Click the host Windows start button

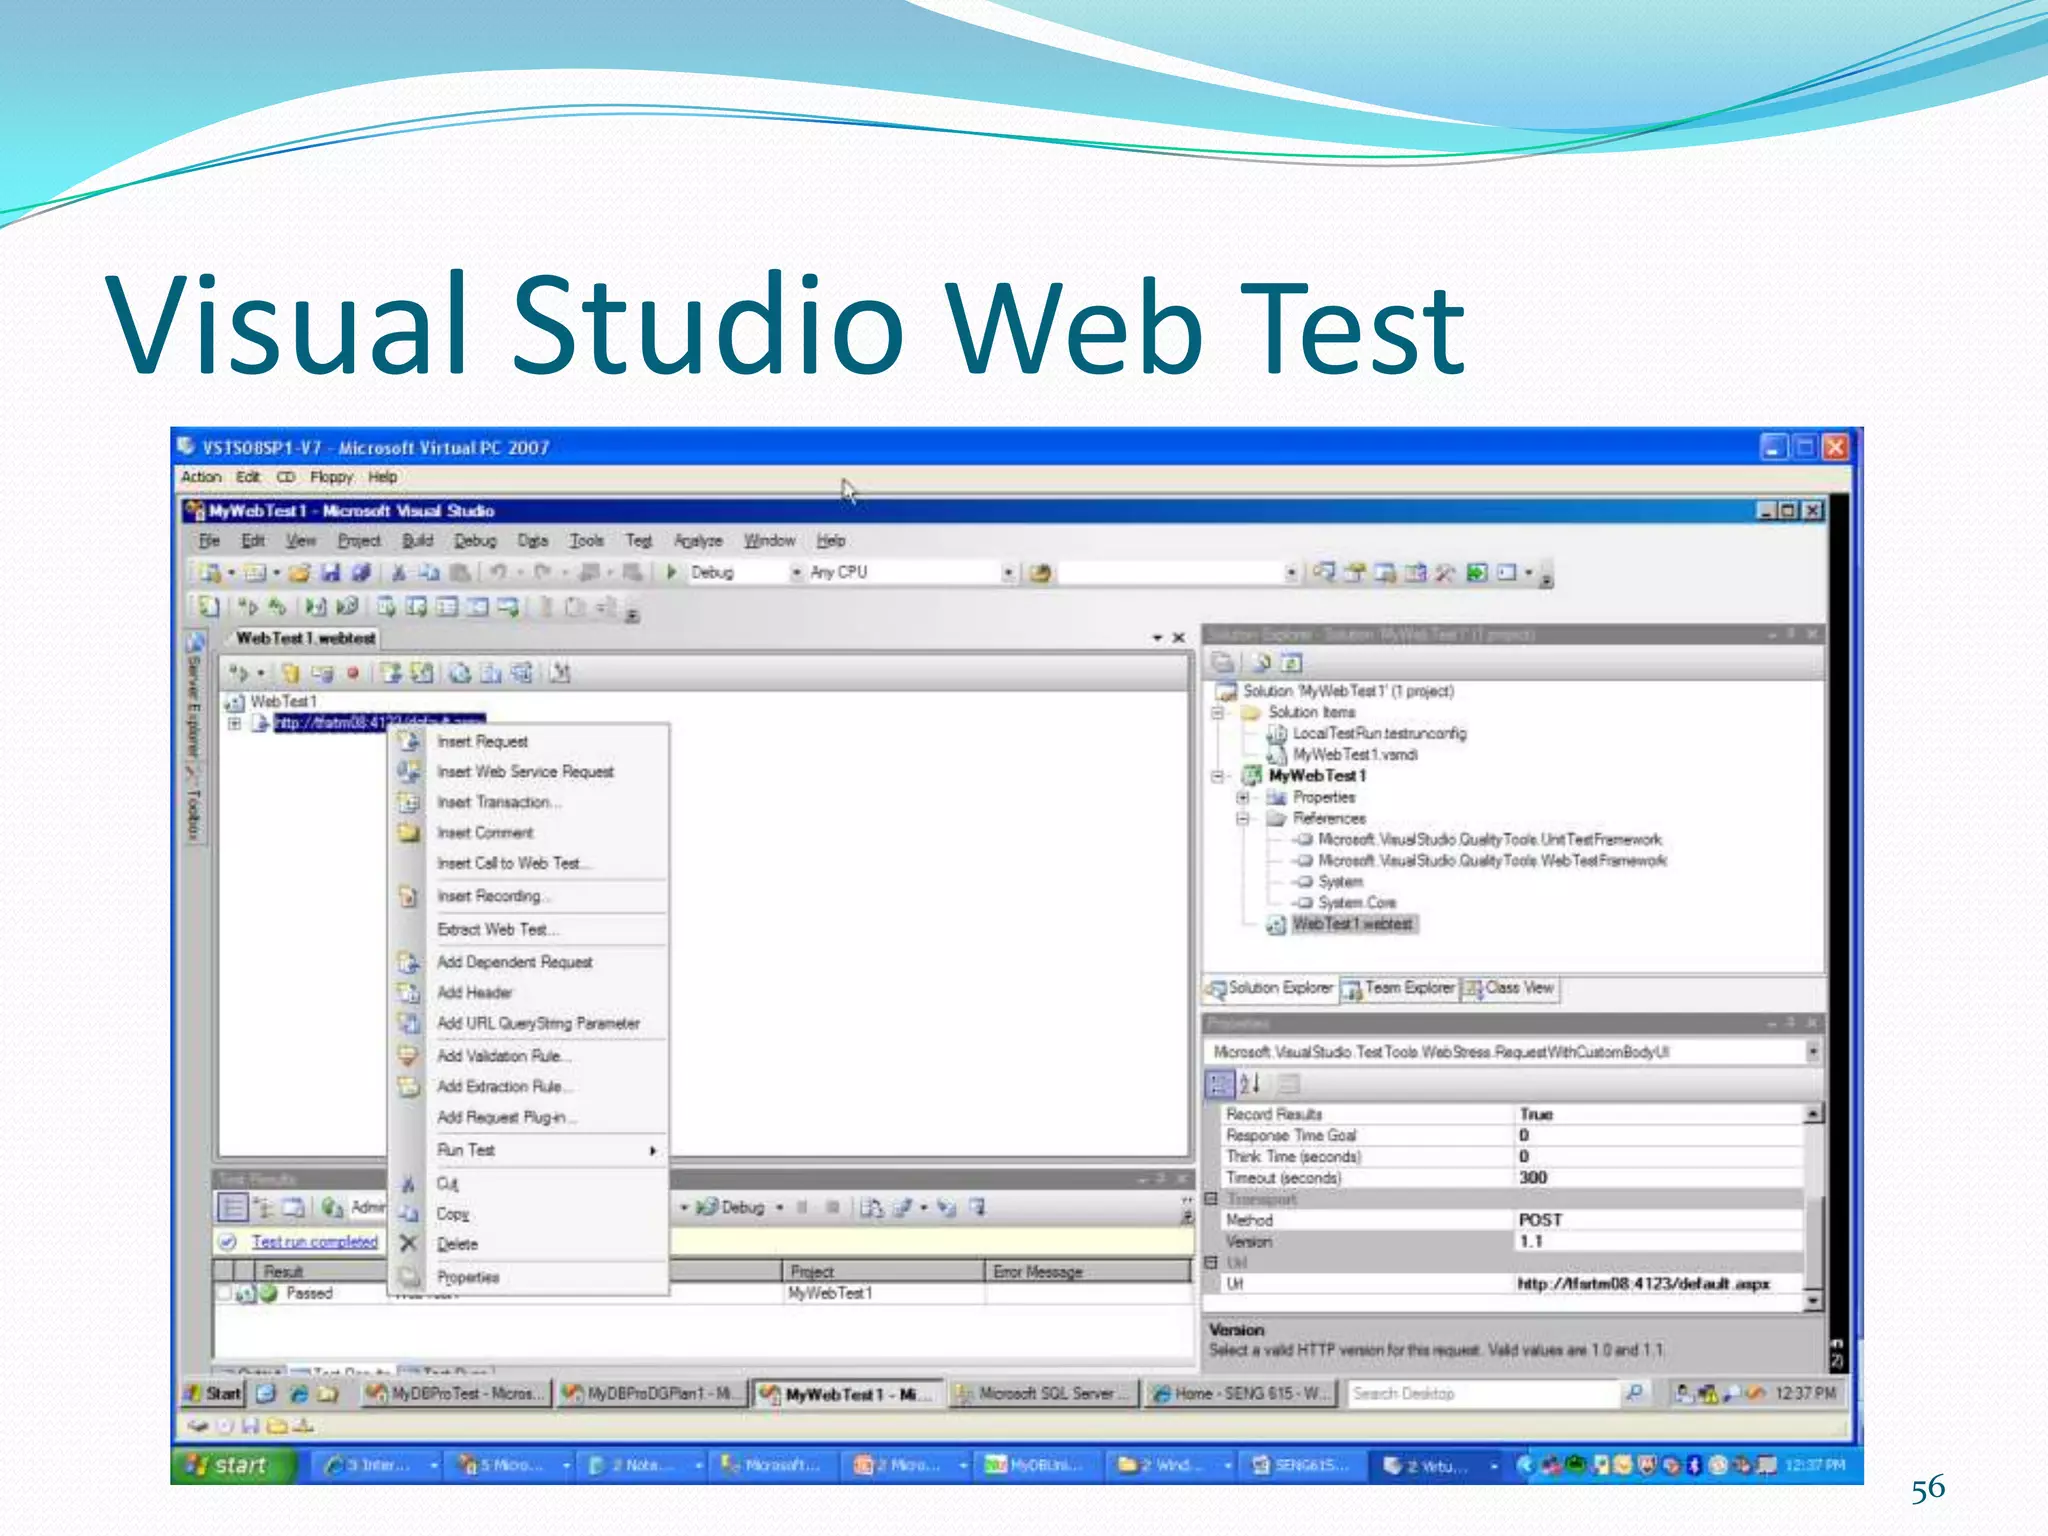(x=233, y=1466)
